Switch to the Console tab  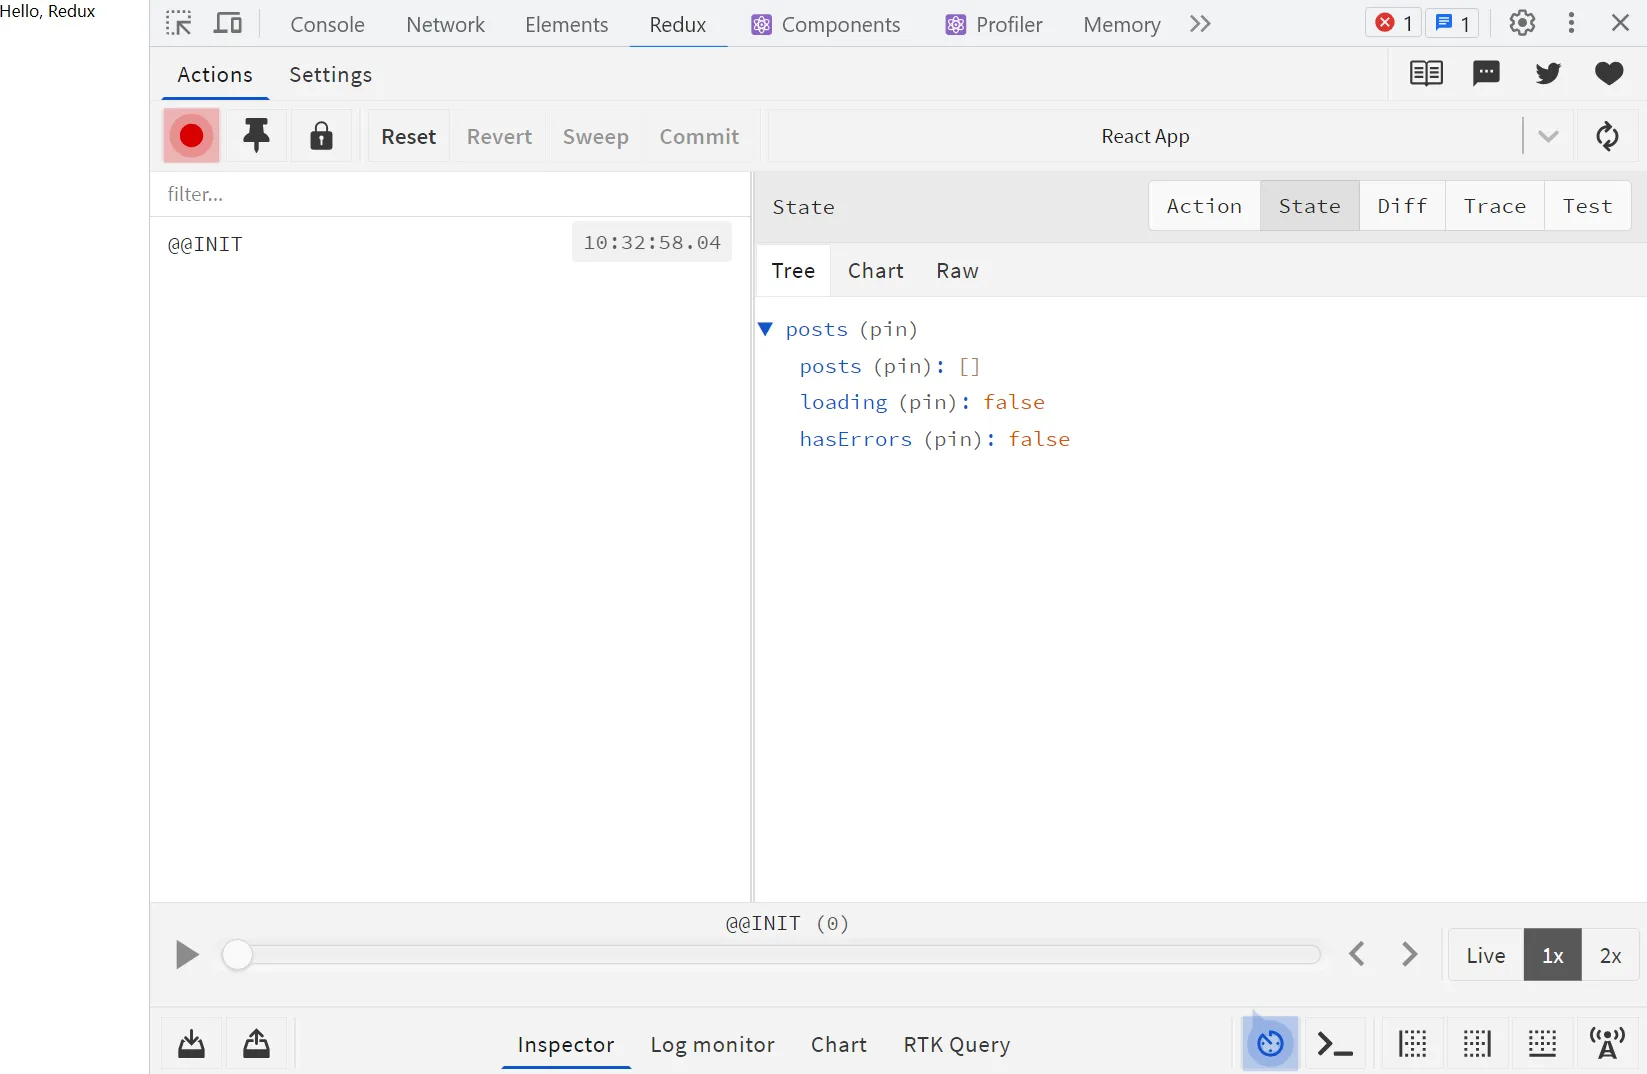point(327,24)
